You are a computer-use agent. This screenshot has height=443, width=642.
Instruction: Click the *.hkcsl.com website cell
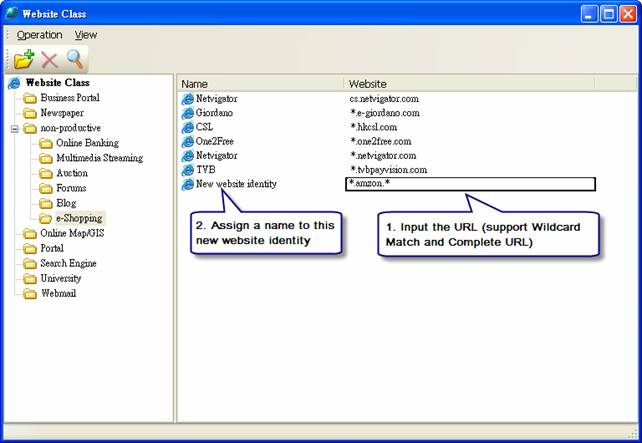click(373, 127)
